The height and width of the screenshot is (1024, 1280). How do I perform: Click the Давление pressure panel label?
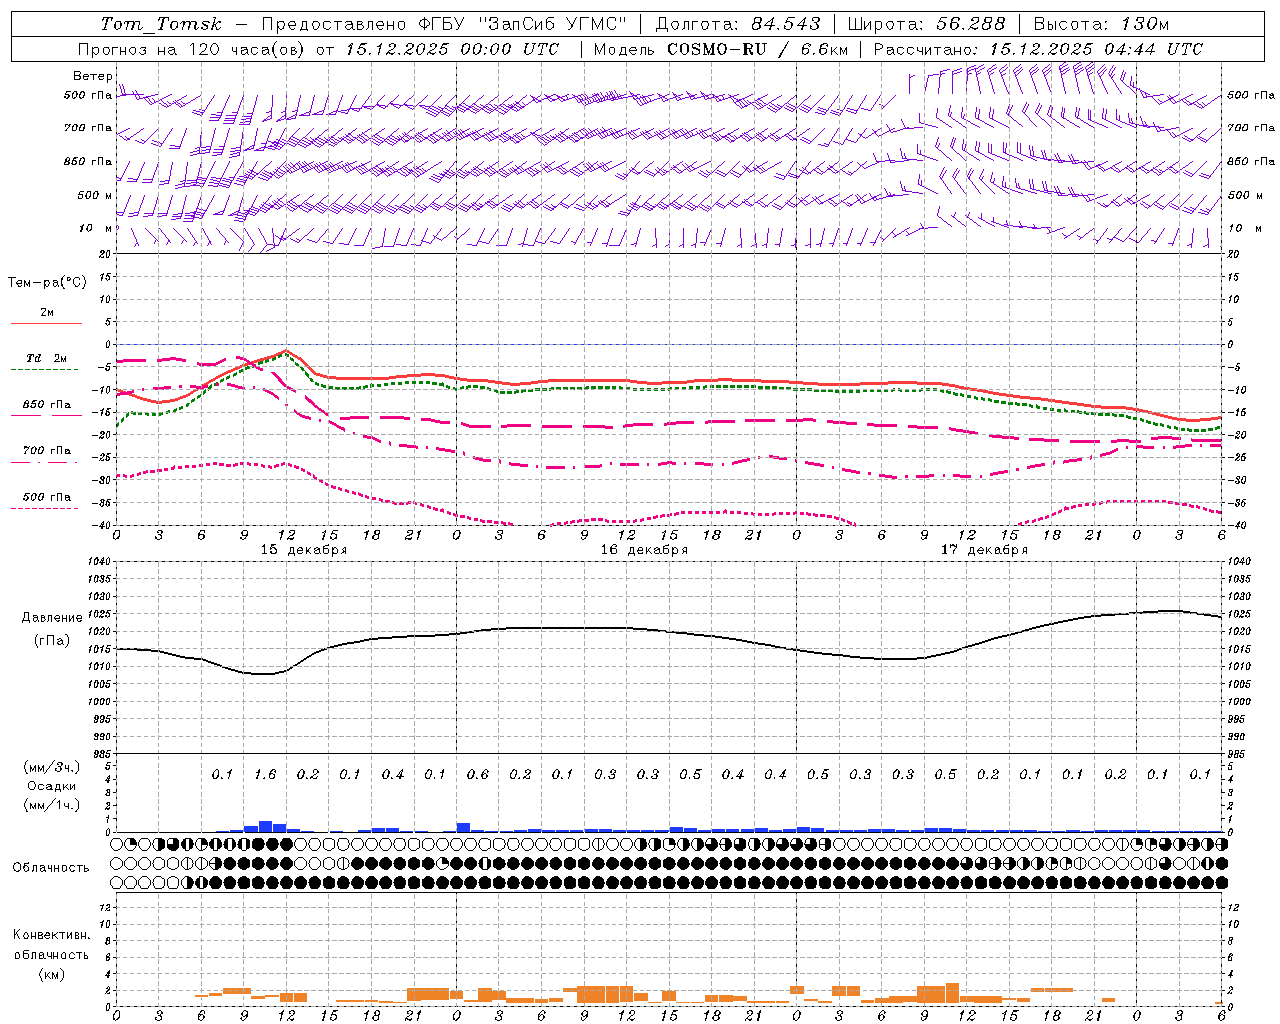coord(51,618)
